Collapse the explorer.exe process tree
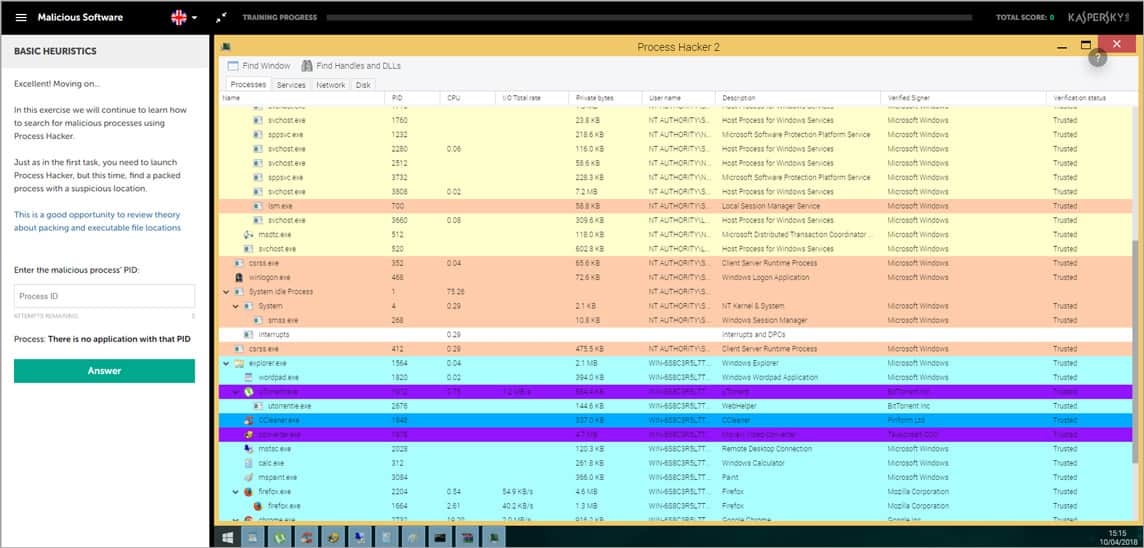The width and height of the screenshot is (1144, 548). pyautogui.click(x=226, y=364)
